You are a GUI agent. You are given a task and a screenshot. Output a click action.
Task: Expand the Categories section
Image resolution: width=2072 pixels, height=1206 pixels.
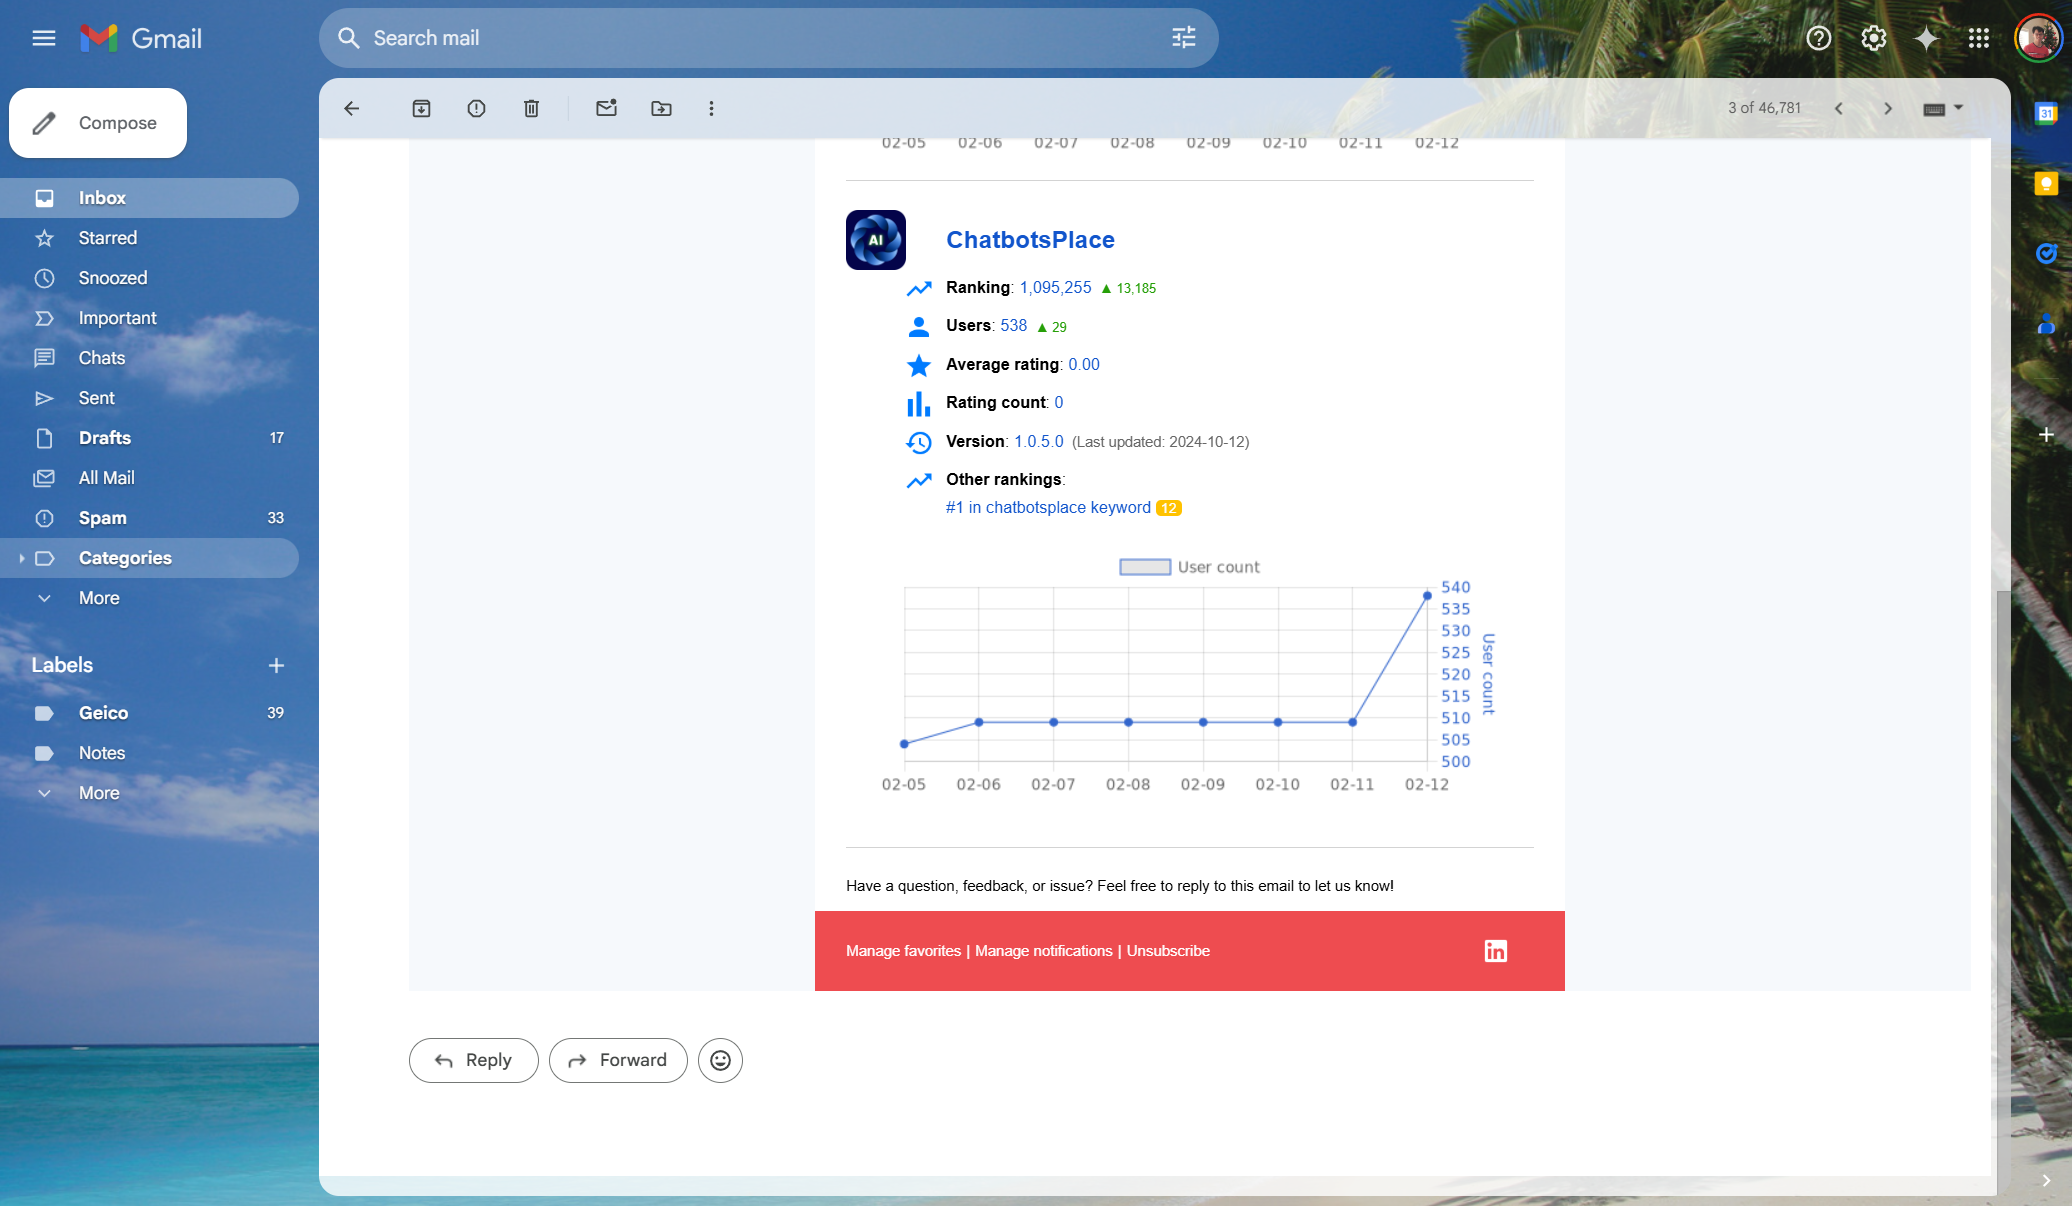[22, 558]
